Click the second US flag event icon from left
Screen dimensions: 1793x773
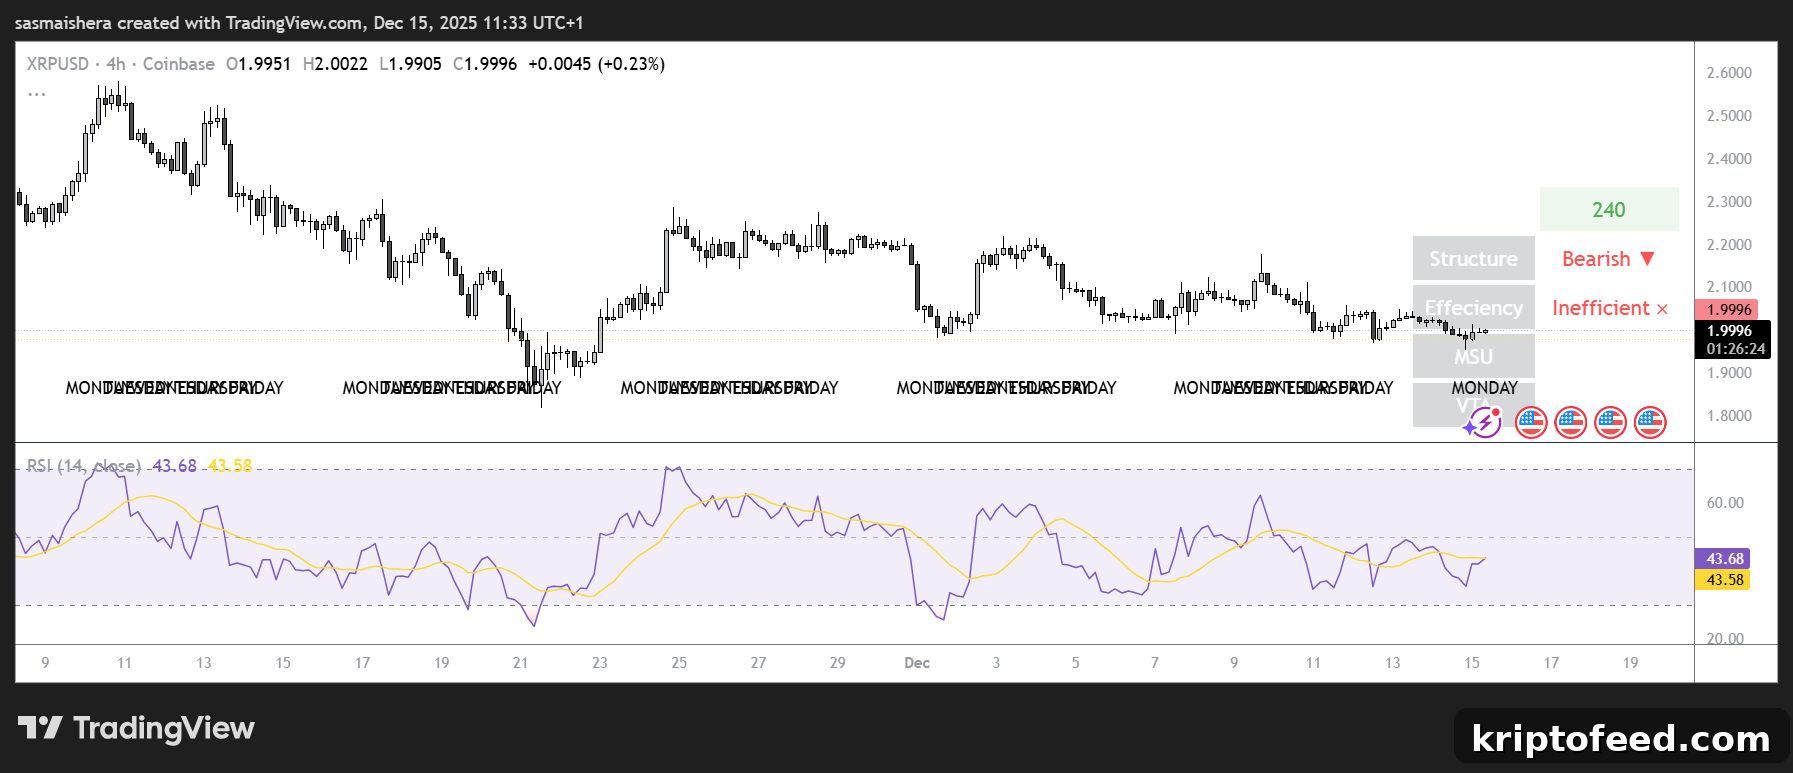click(x=1571, y=423)
